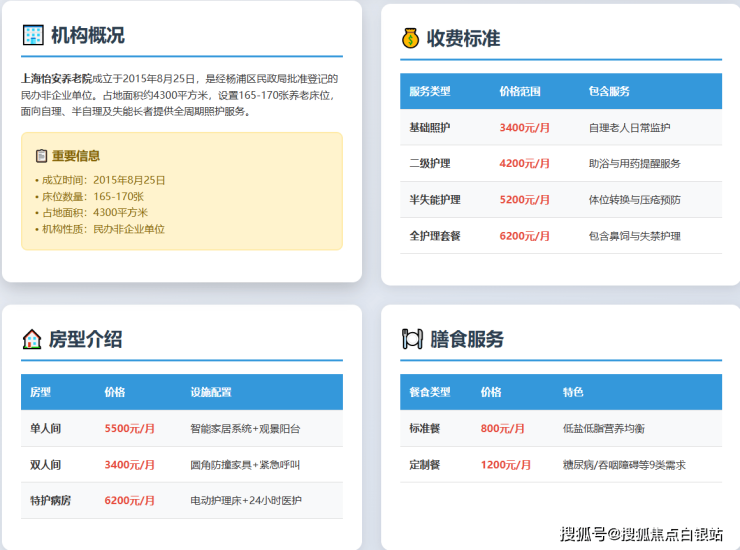Click the 设施配置 column header

(x=210, y=392)
